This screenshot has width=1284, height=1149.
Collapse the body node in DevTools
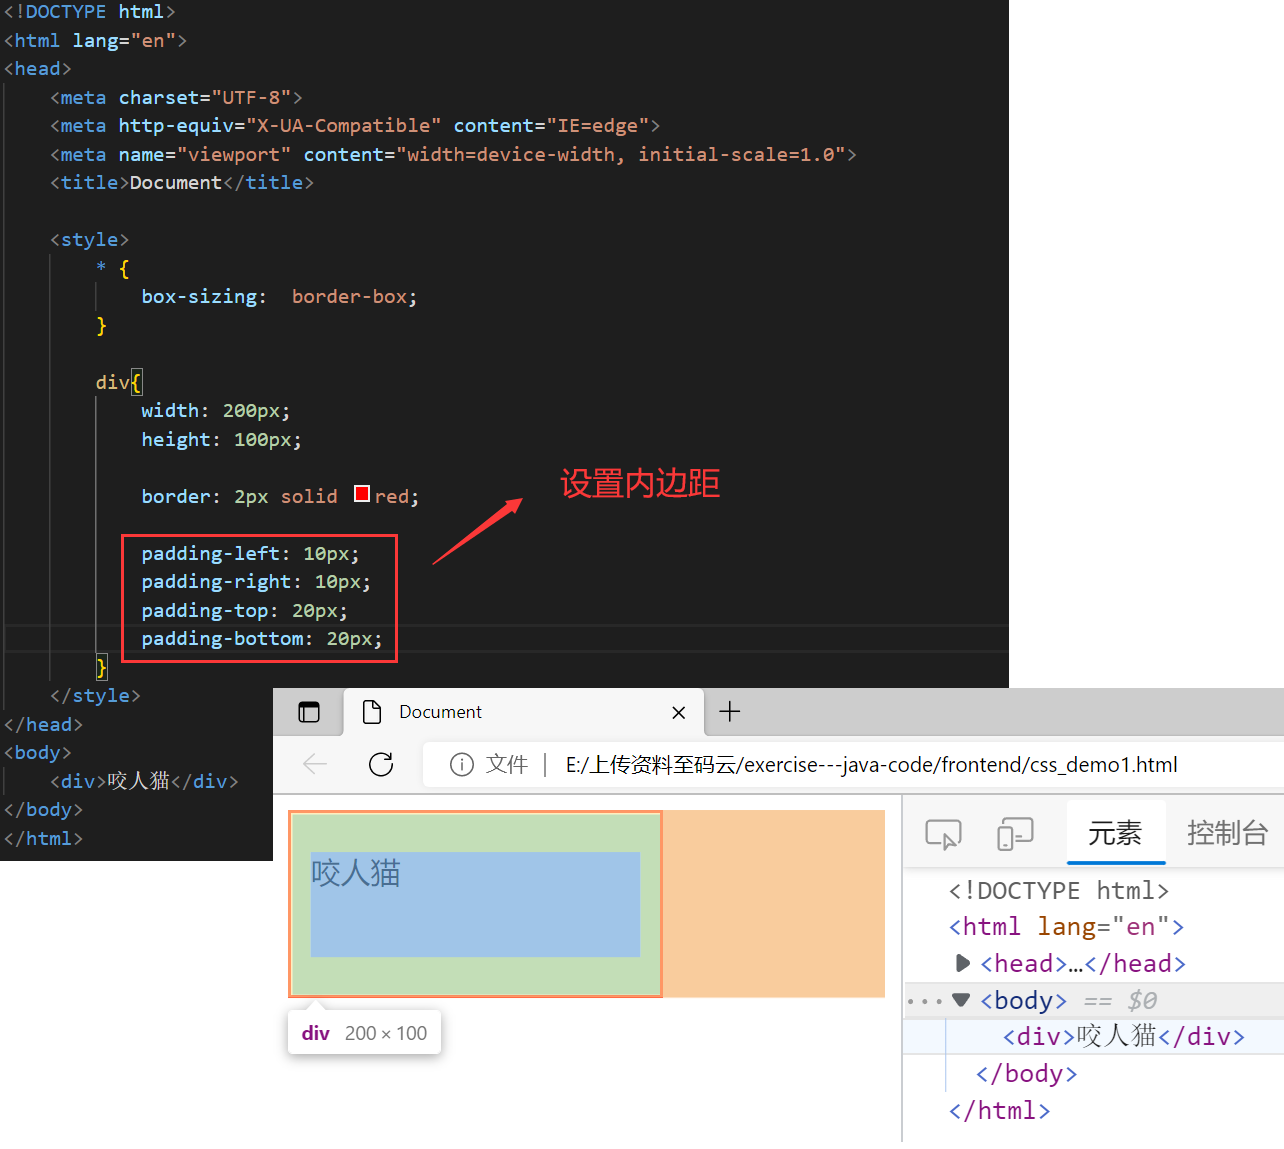click(x=961, y=1000)
